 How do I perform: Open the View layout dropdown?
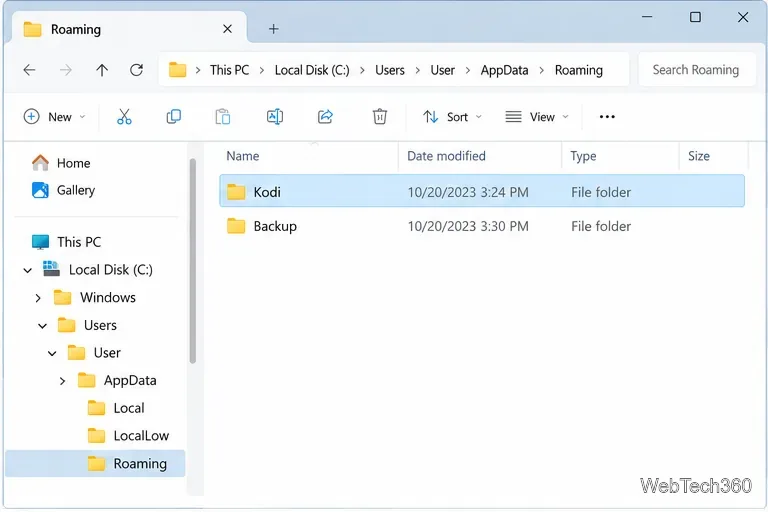click(537, 117)
